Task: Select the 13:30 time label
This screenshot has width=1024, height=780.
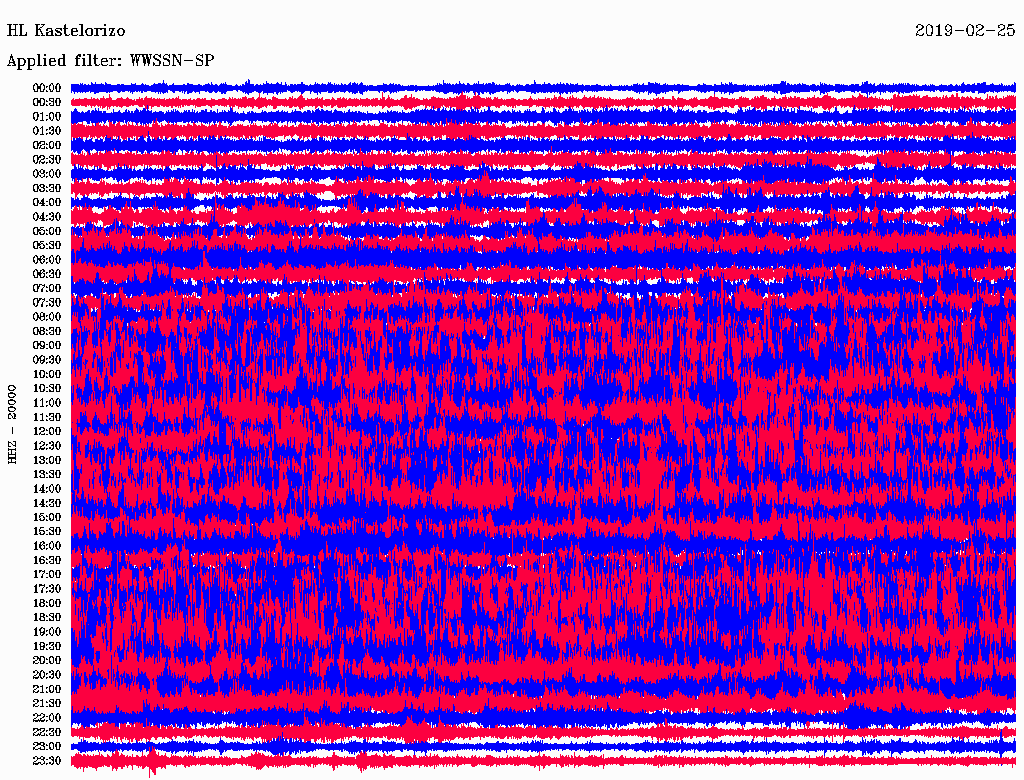Action: click(47, 474)
